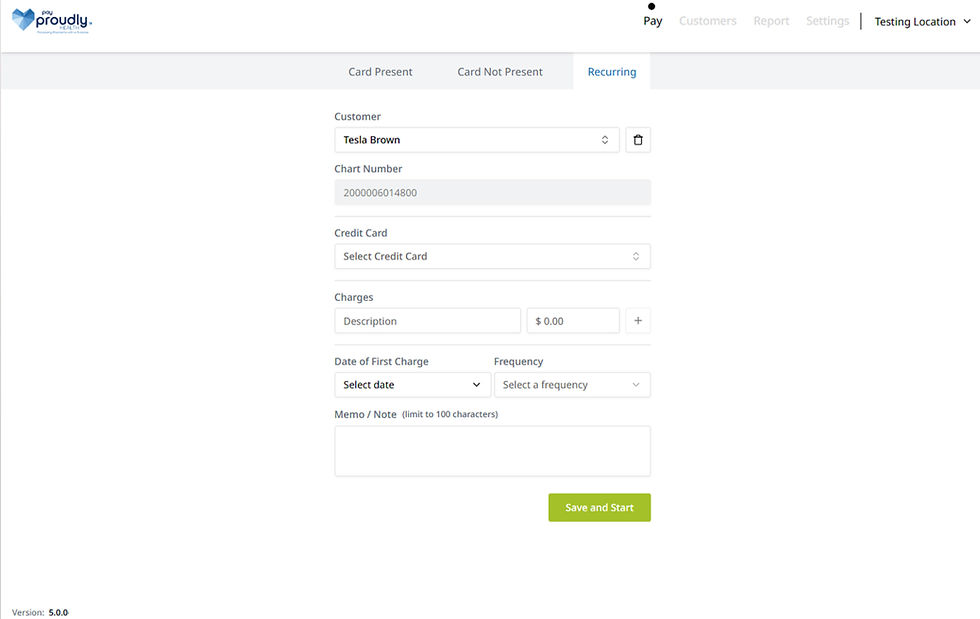Open the Customer dropdown showing Tesla Brown
The height and width of the screenshot is (619, 980).
click(476, 140)
